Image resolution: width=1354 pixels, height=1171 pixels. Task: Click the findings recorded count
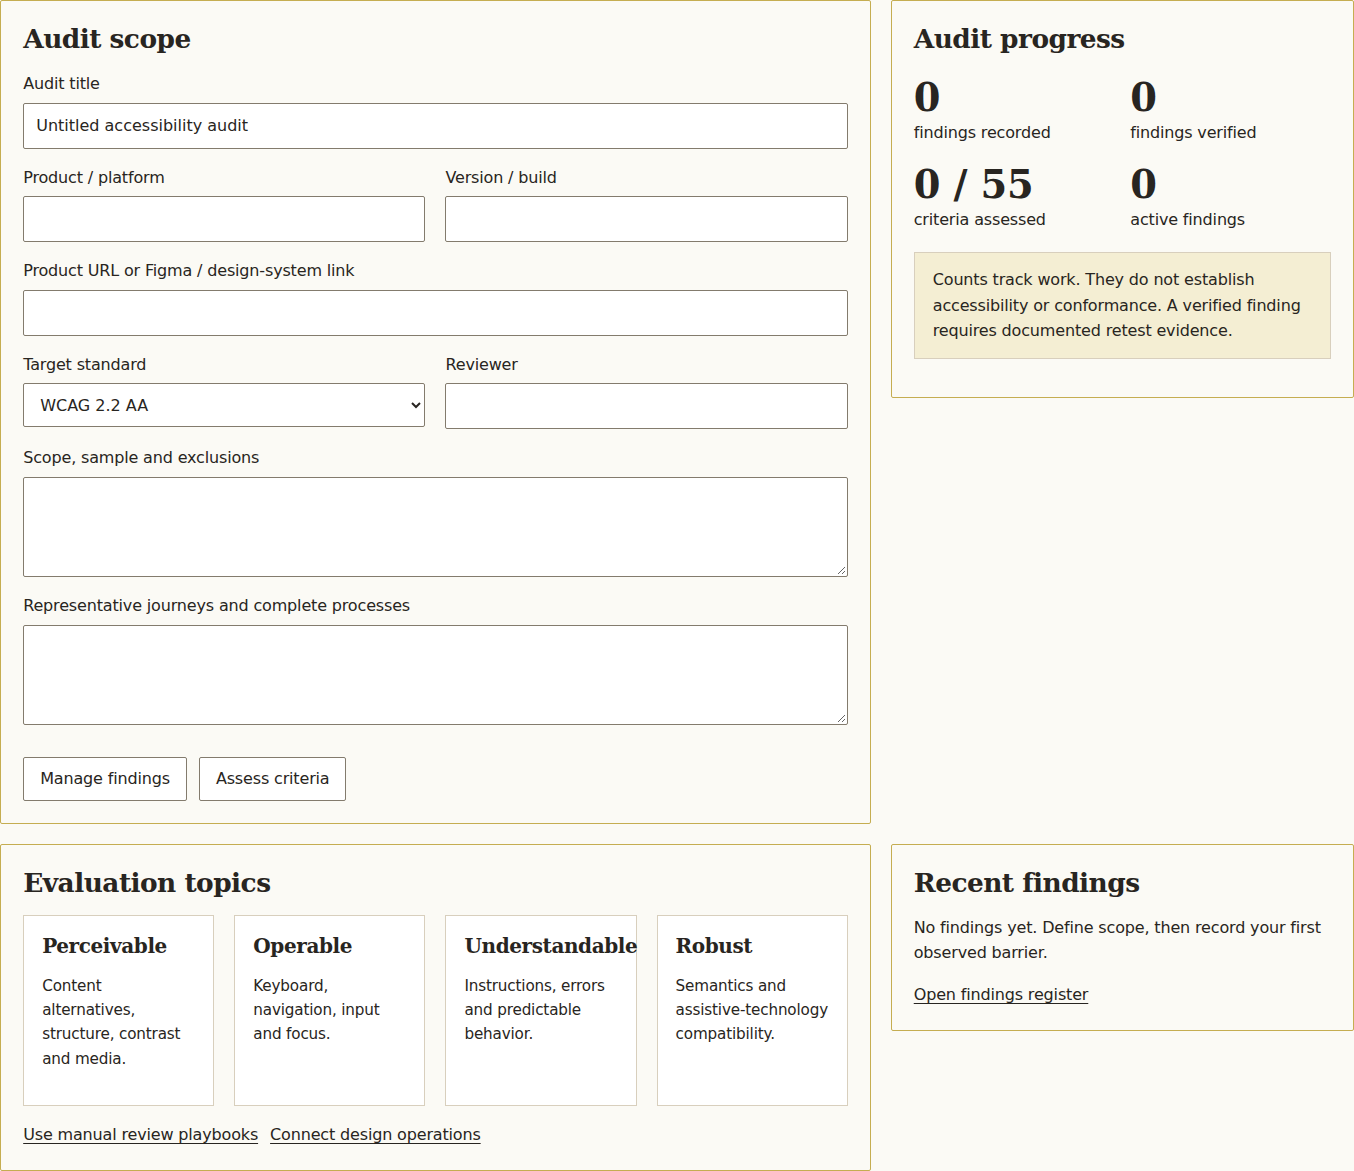click(927, 97)
